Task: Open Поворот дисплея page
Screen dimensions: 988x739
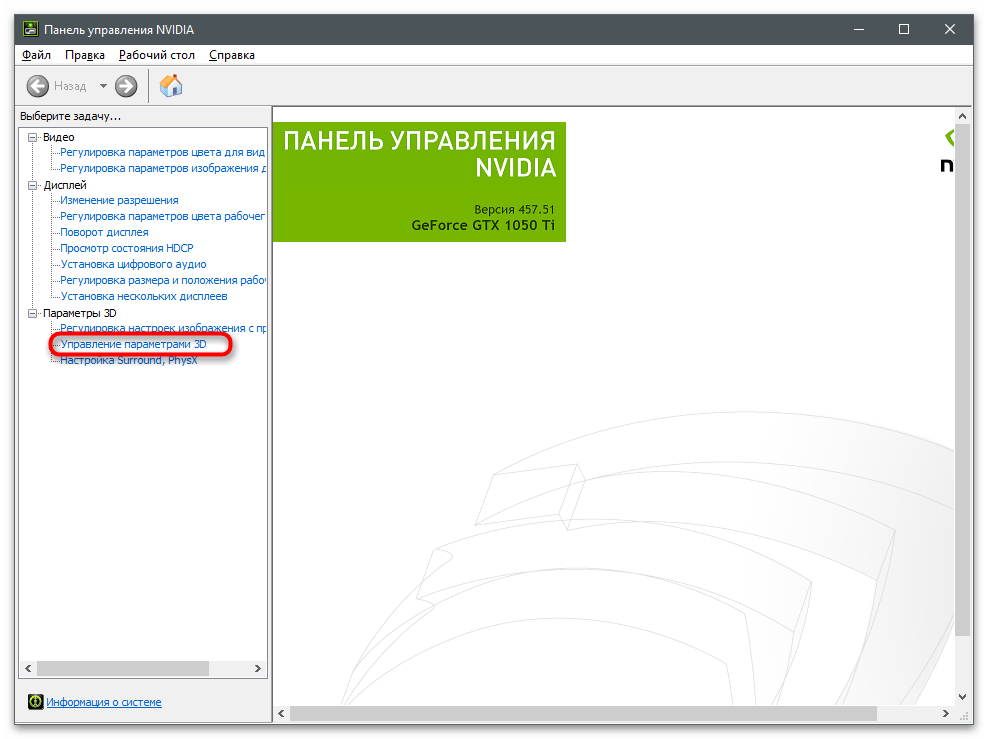Action: 104,232
